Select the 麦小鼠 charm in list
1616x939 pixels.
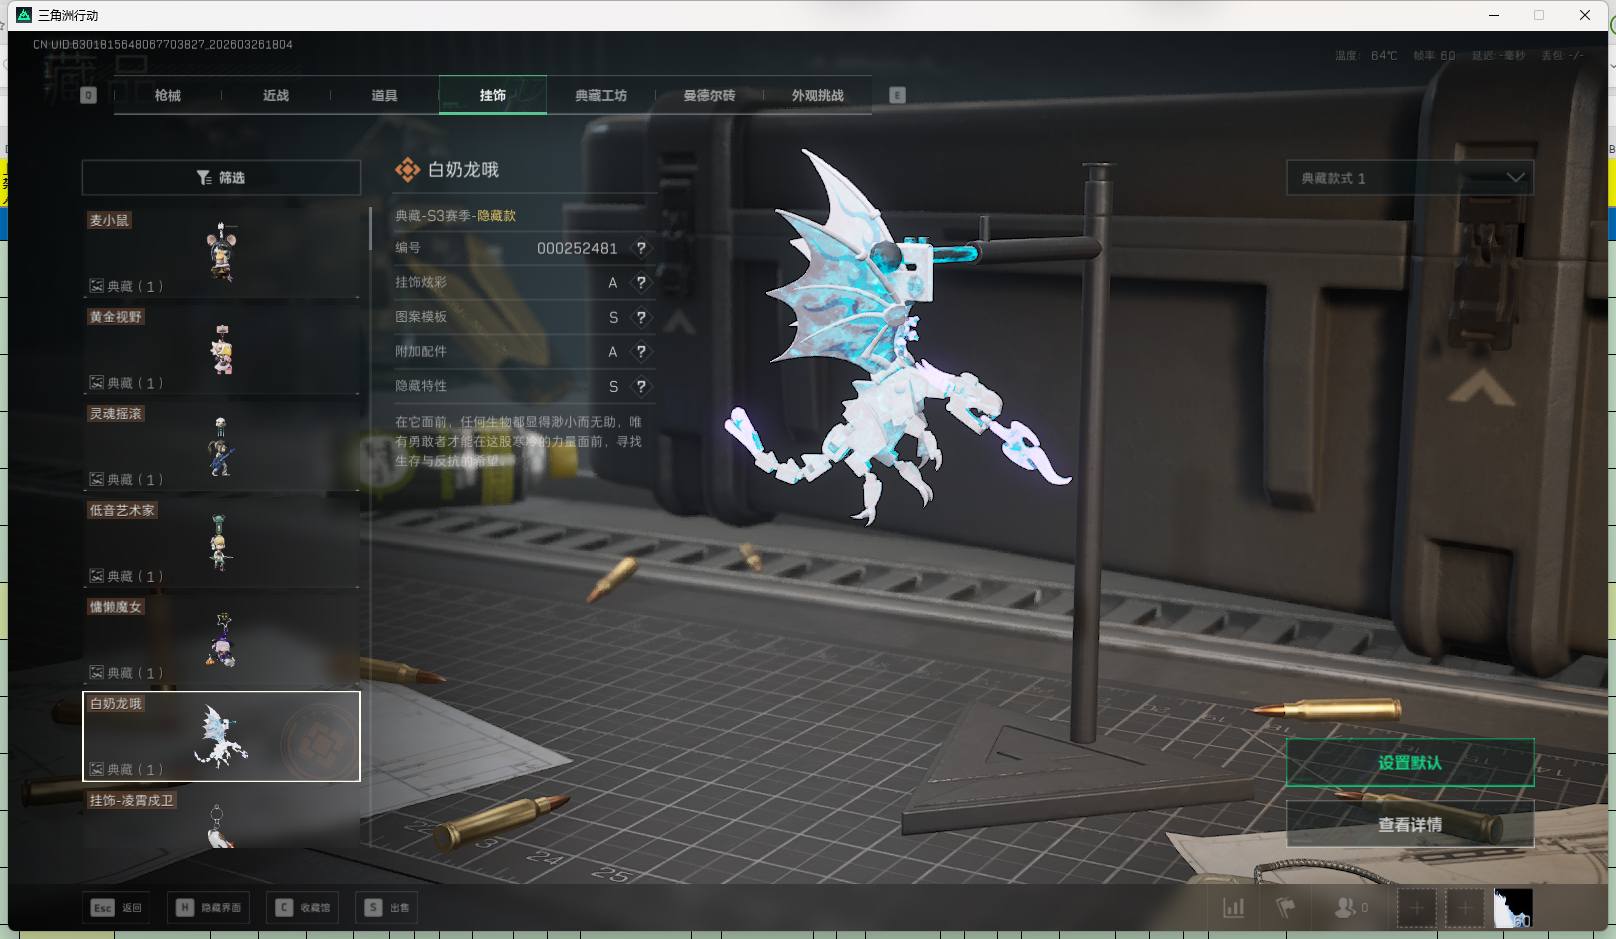[221, 251]
